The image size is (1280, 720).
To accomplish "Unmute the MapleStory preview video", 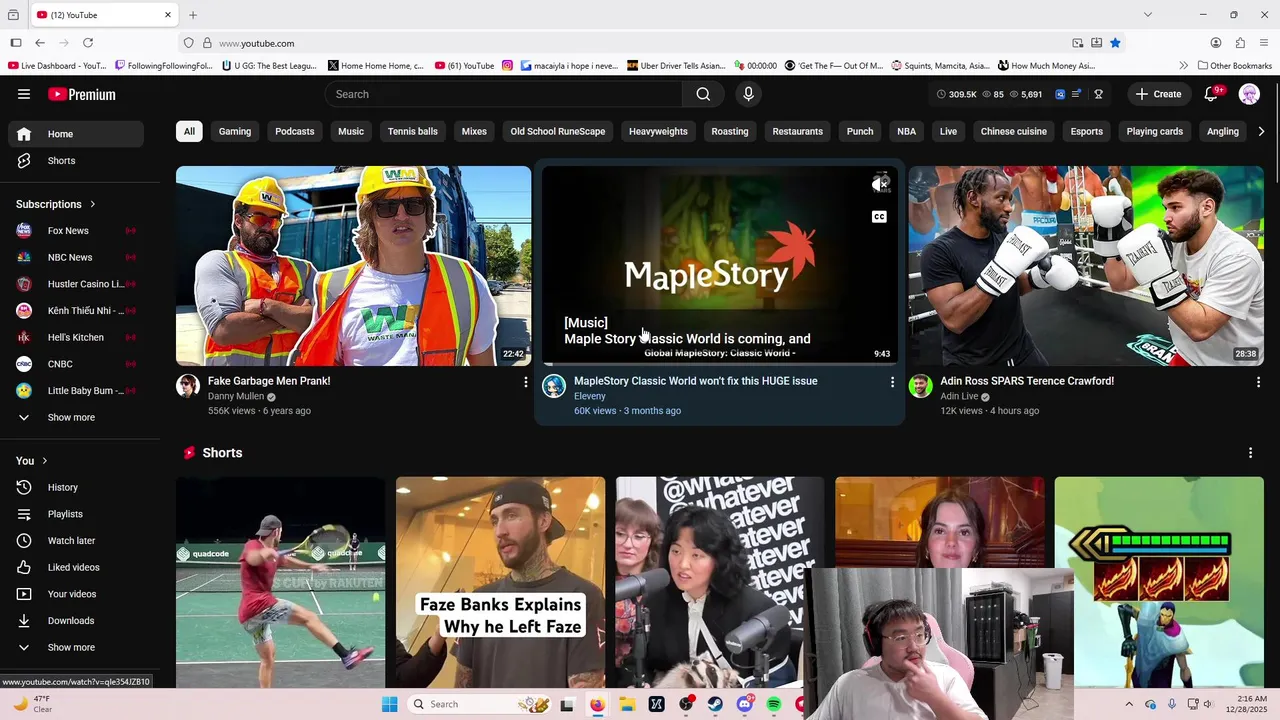I will point(879,184).
